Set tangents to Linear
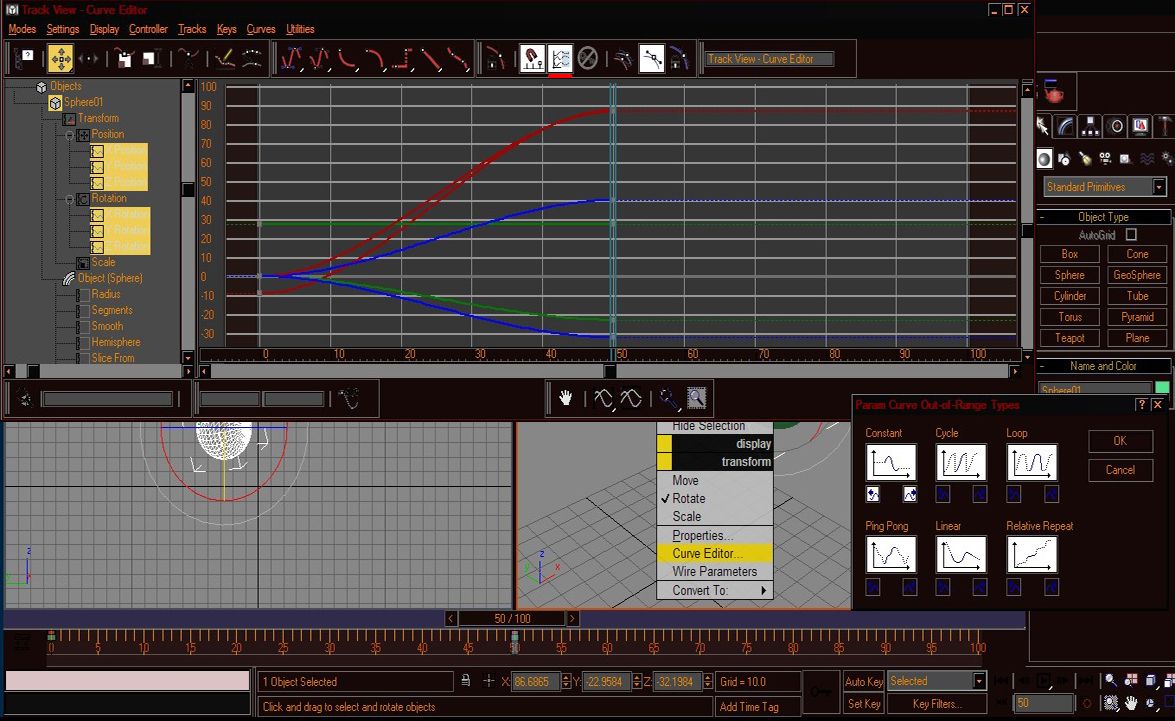This screenshot has height=721, width=1175. [430, 58]
